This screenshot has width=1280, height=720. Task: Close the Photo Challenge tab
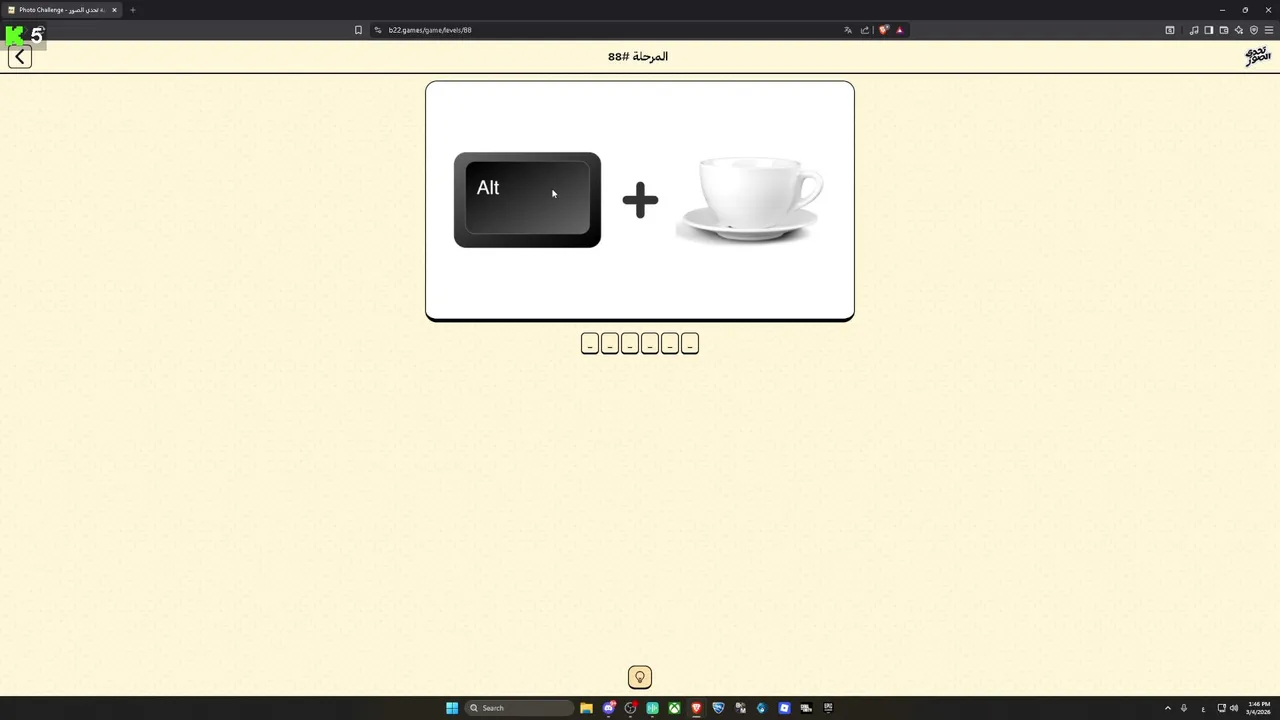114,10
